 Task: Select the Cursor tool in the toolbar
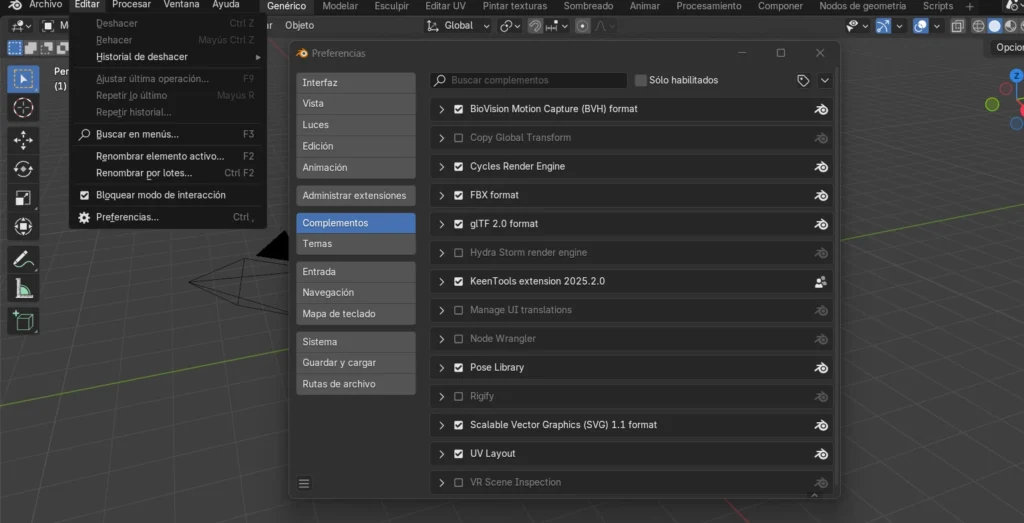click(x=23, y=108)
